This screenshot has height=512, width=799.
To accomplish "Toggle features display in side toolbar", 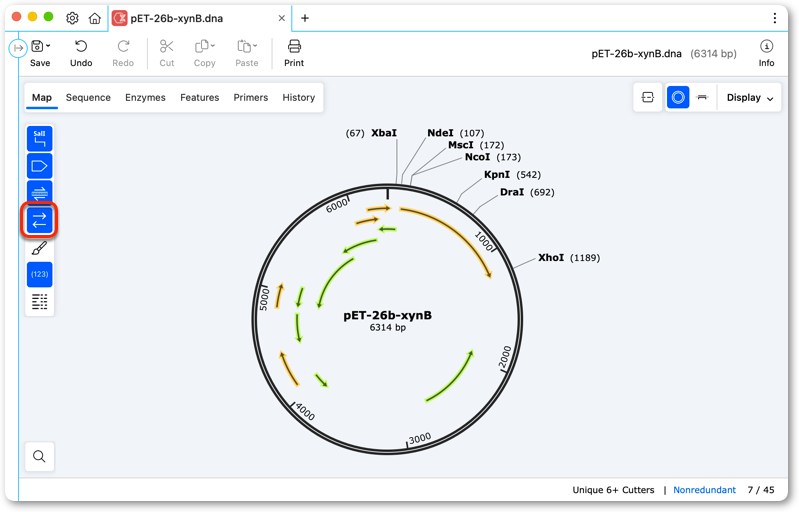I will point(39,166).
